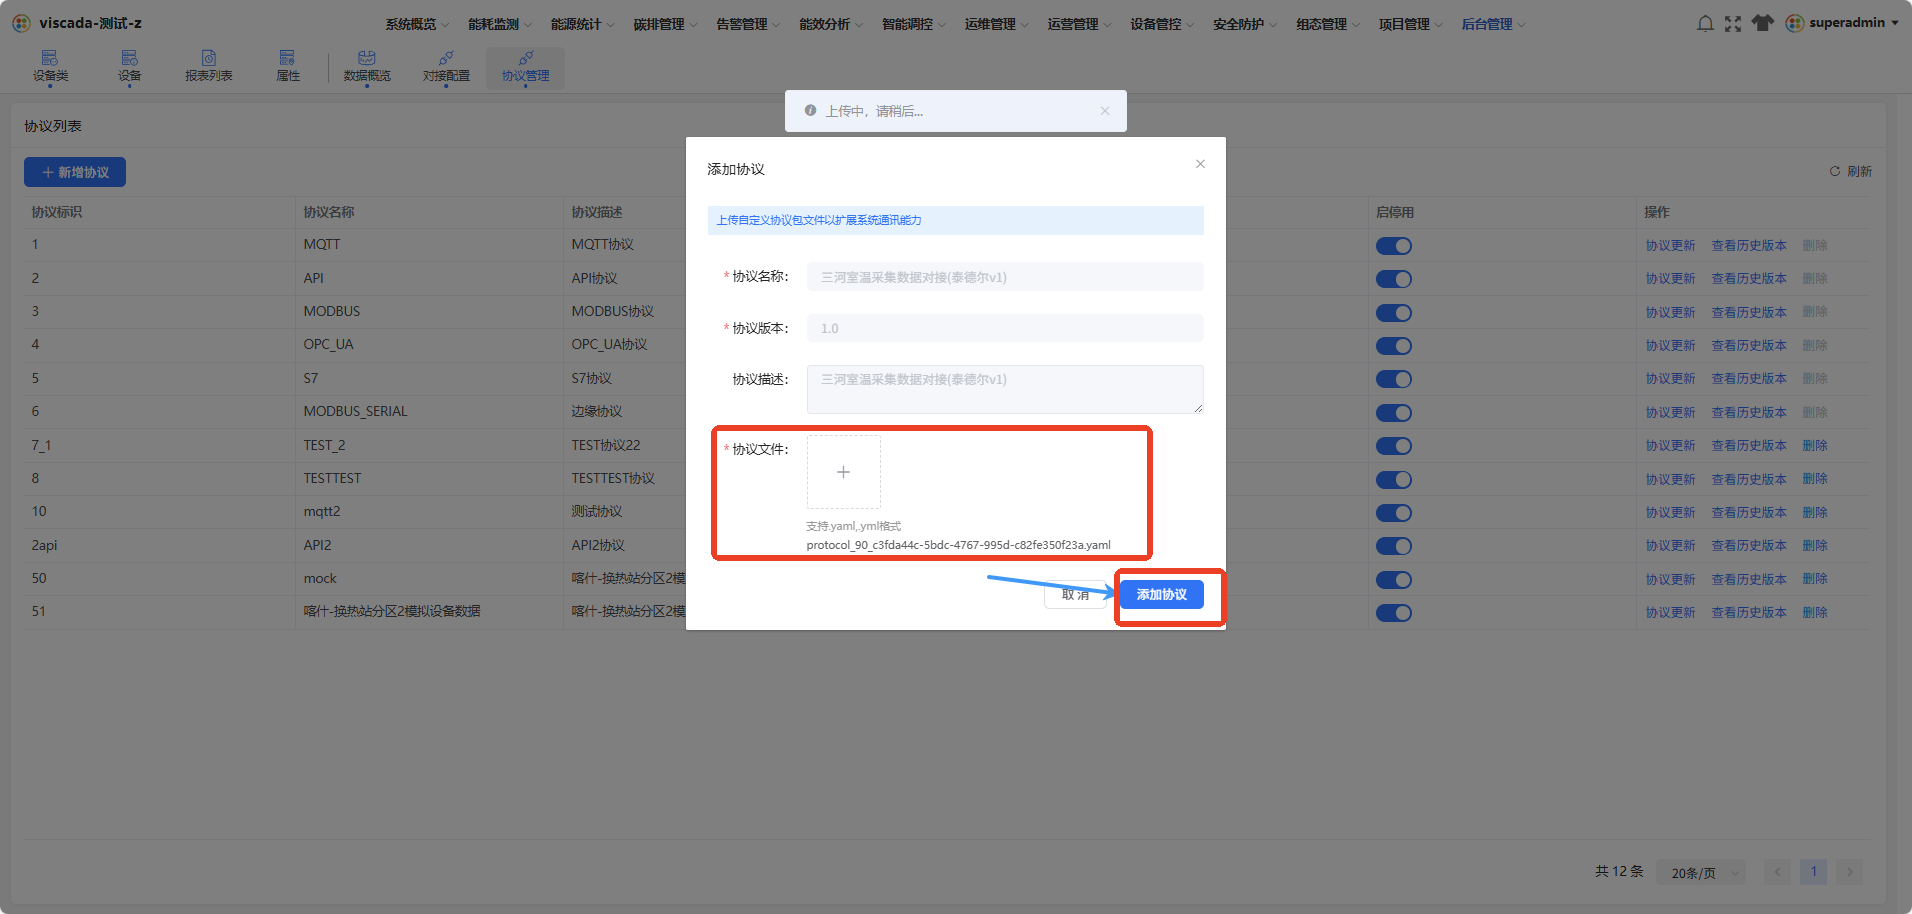Viewport: 1912px width, 914px height.
Task: Click superadmin avatar icon
Action: [1794, 23]
